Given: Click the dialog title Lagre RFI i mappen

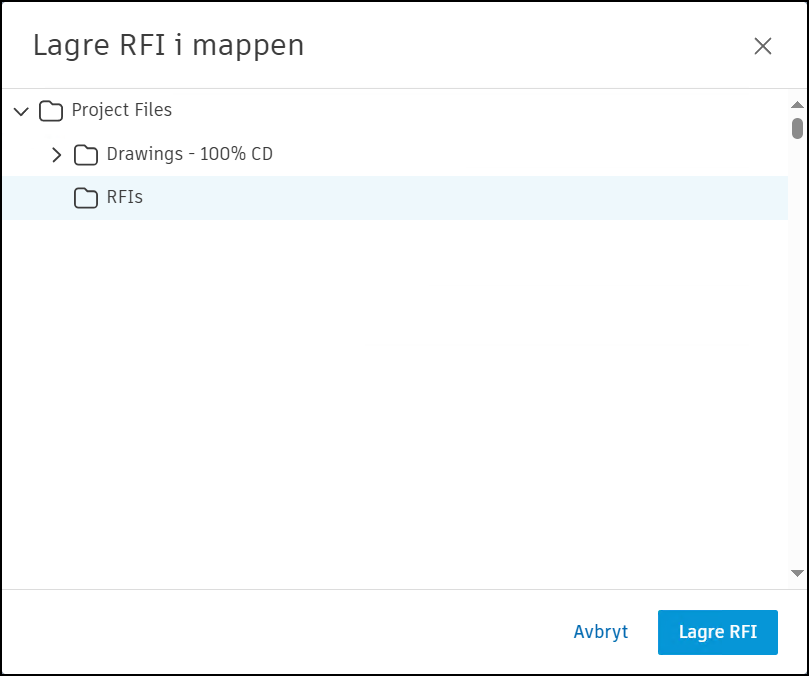Looking at the screenshot, I should pos(168,46).
